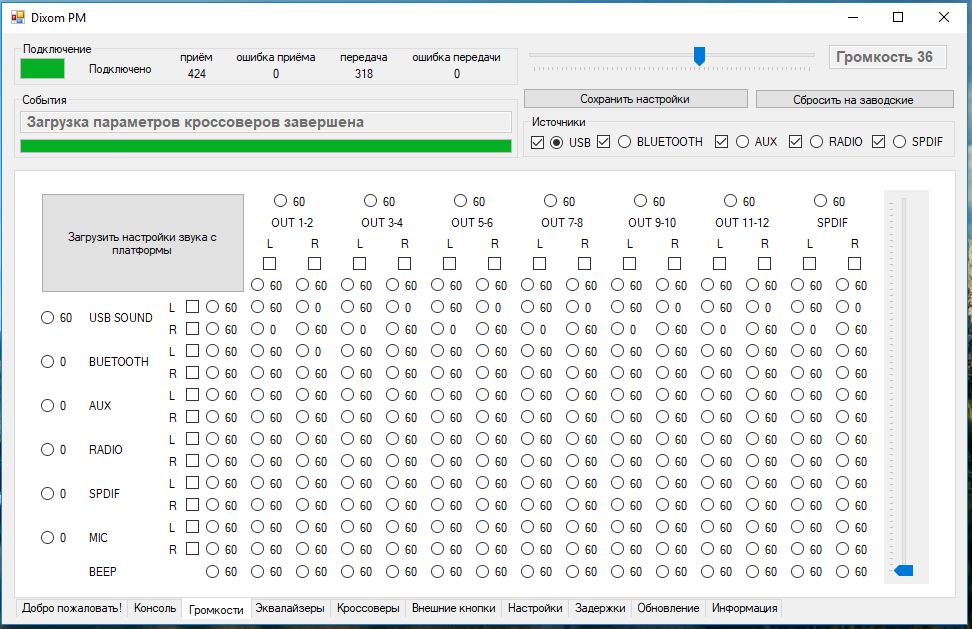Select the BLUETOOTH source radio button
The image size is (972, 629).
click(624, 142)
